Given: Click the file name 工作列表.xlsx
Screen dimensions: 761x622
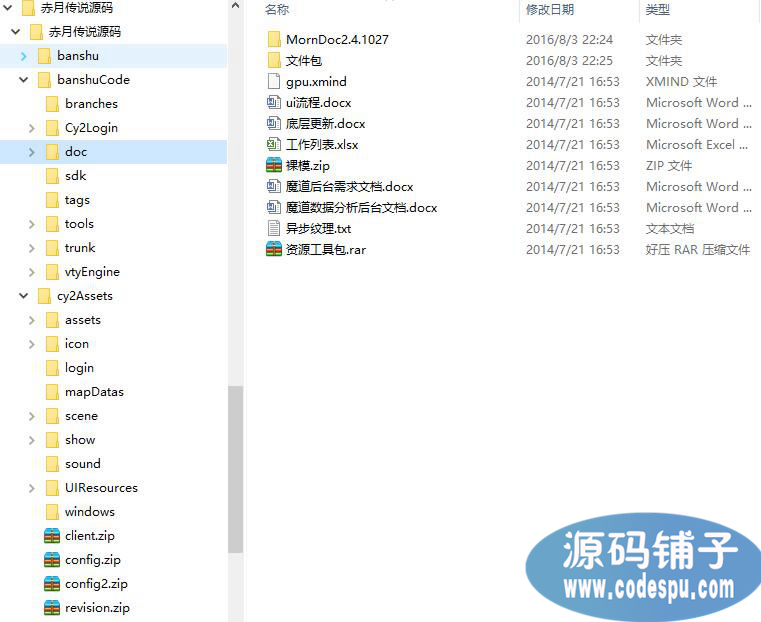Looking at the screenshot, I should pyautogui.click(x=322, y=145).
